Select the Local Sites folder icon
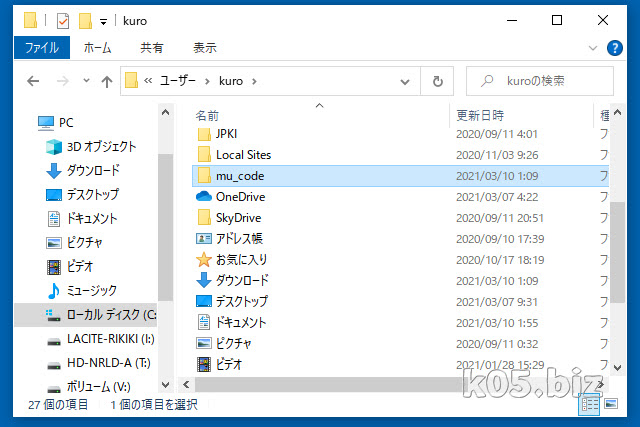This screenshot has height=427, width=640. click(204, 155)
